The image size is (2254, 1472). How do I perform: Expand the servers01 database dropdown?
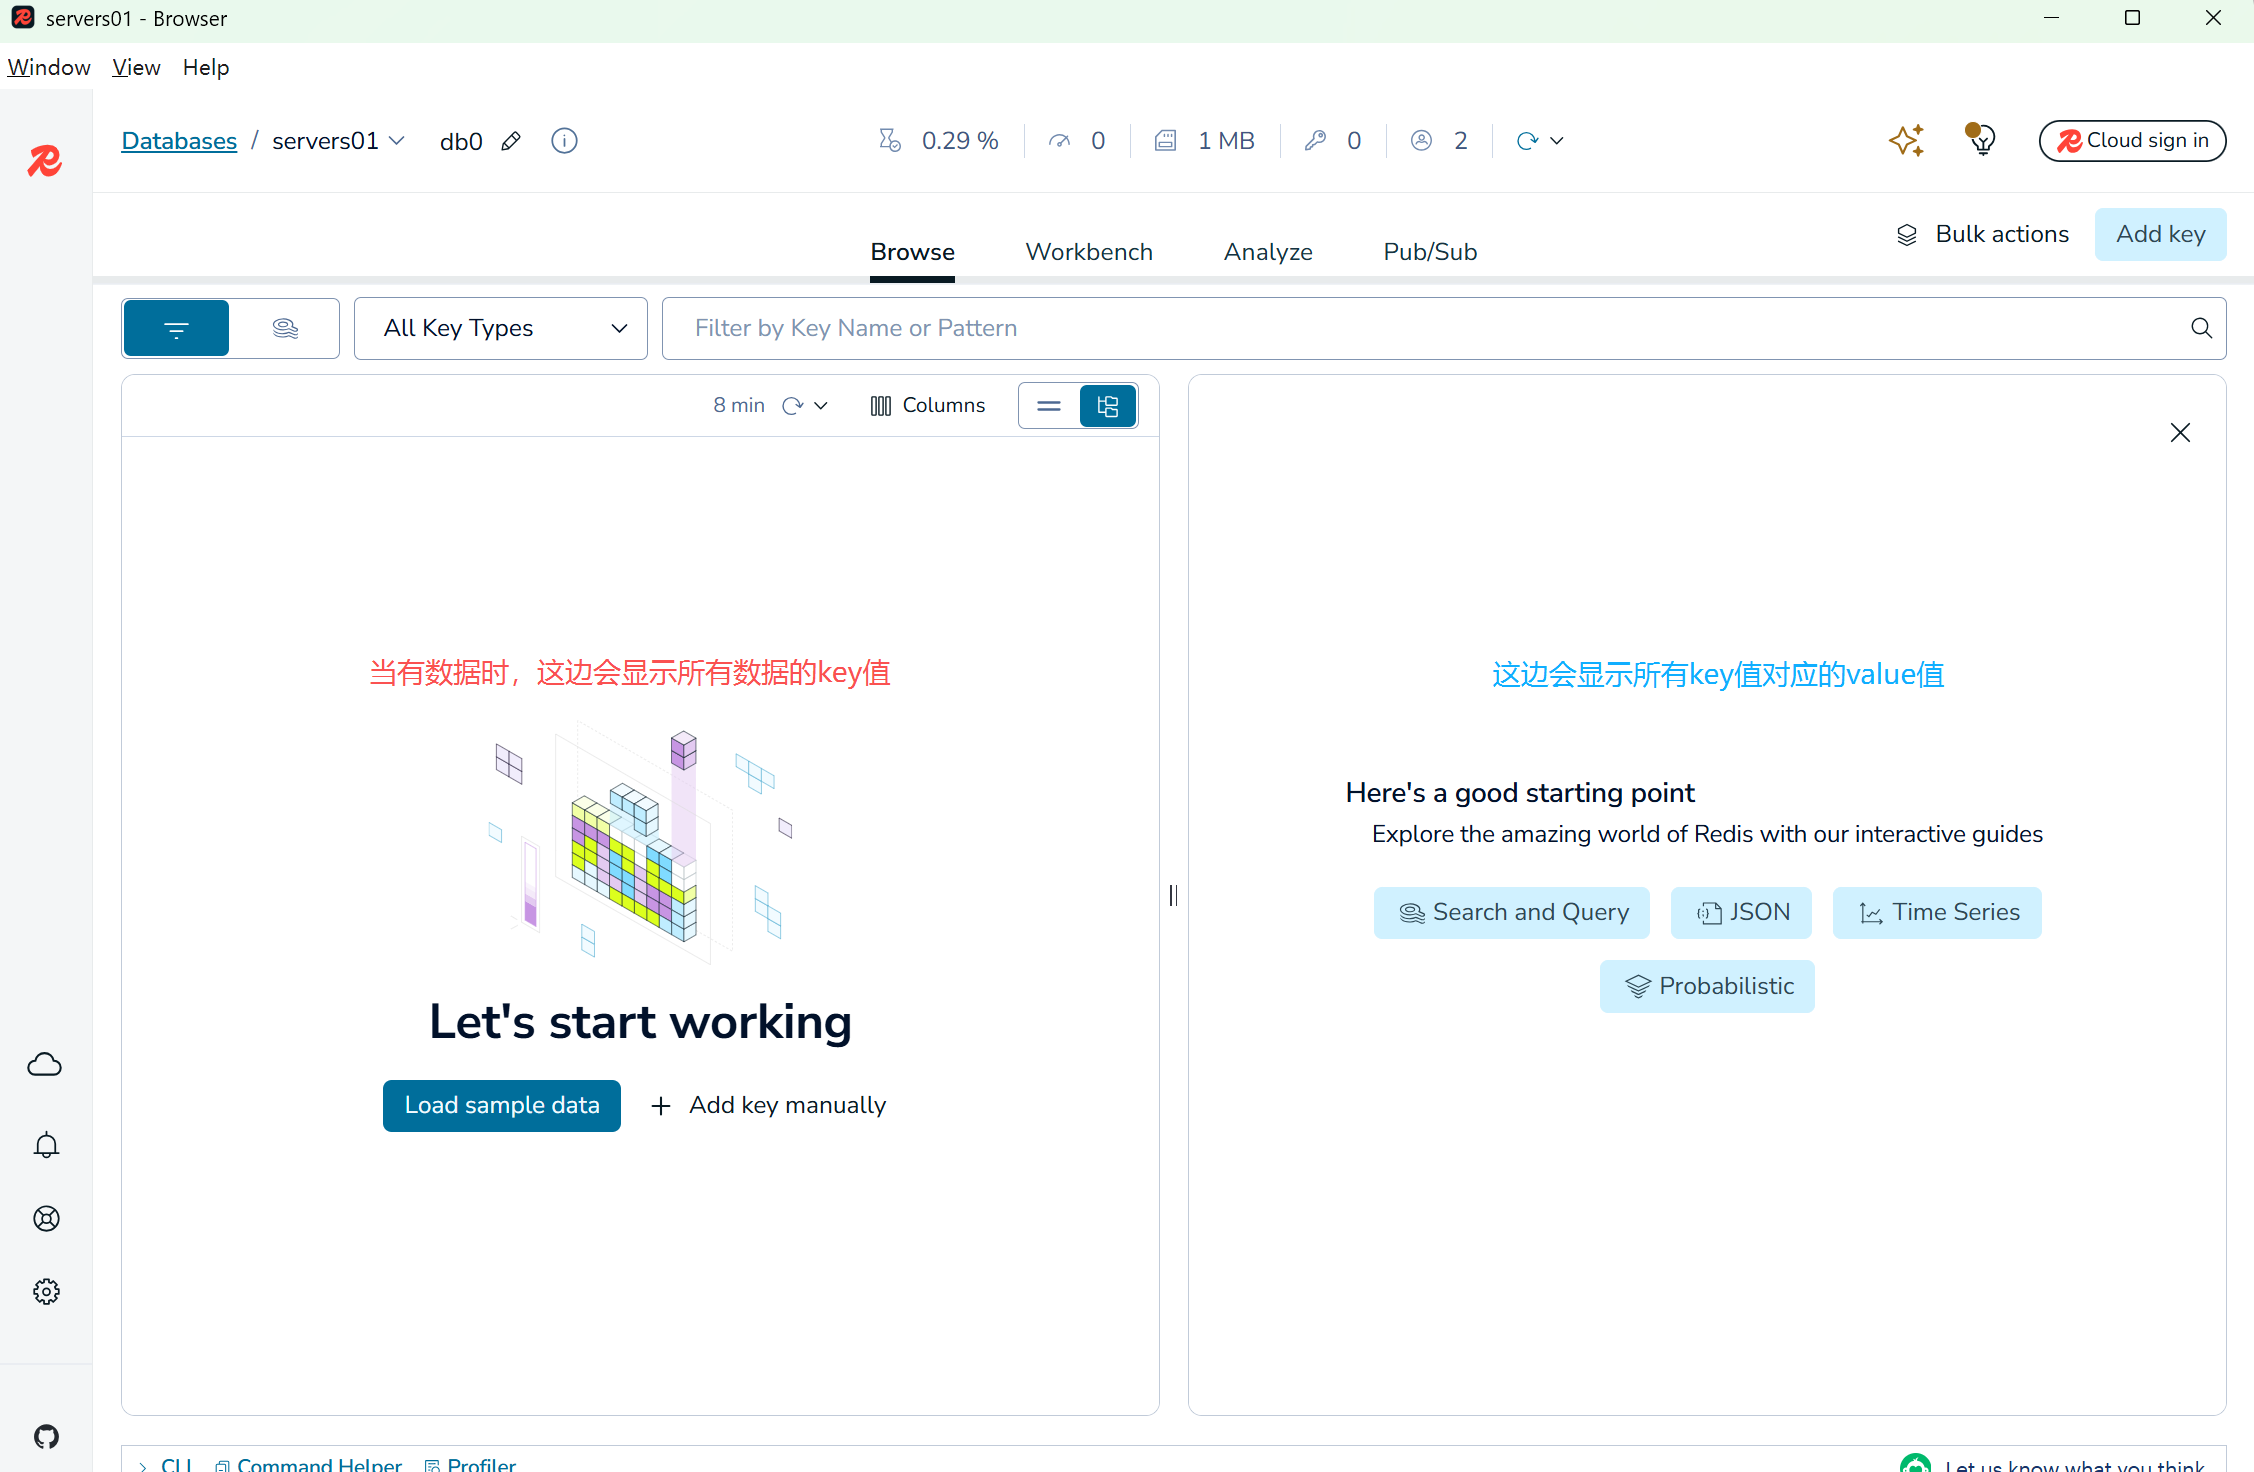click(x=397, y=141)
